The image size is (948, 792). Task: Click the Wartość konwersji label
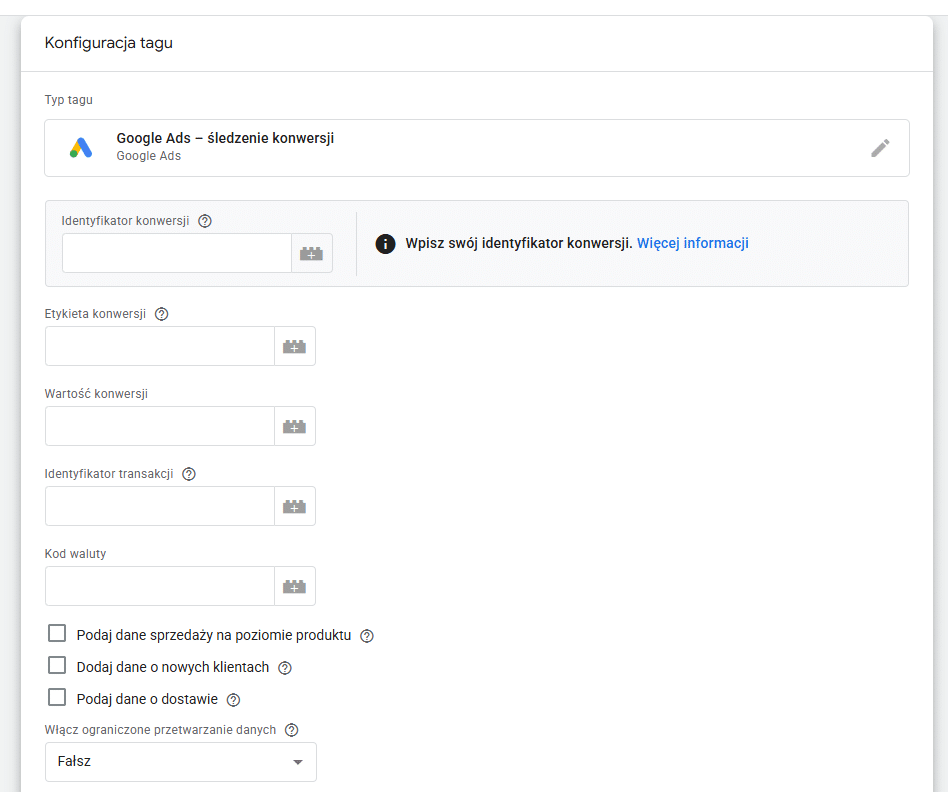[96, 394]
